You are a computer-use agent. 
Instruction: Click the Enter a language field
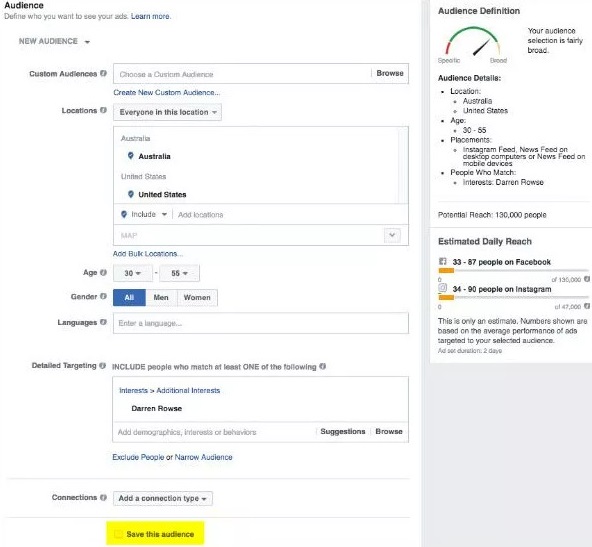261,323
